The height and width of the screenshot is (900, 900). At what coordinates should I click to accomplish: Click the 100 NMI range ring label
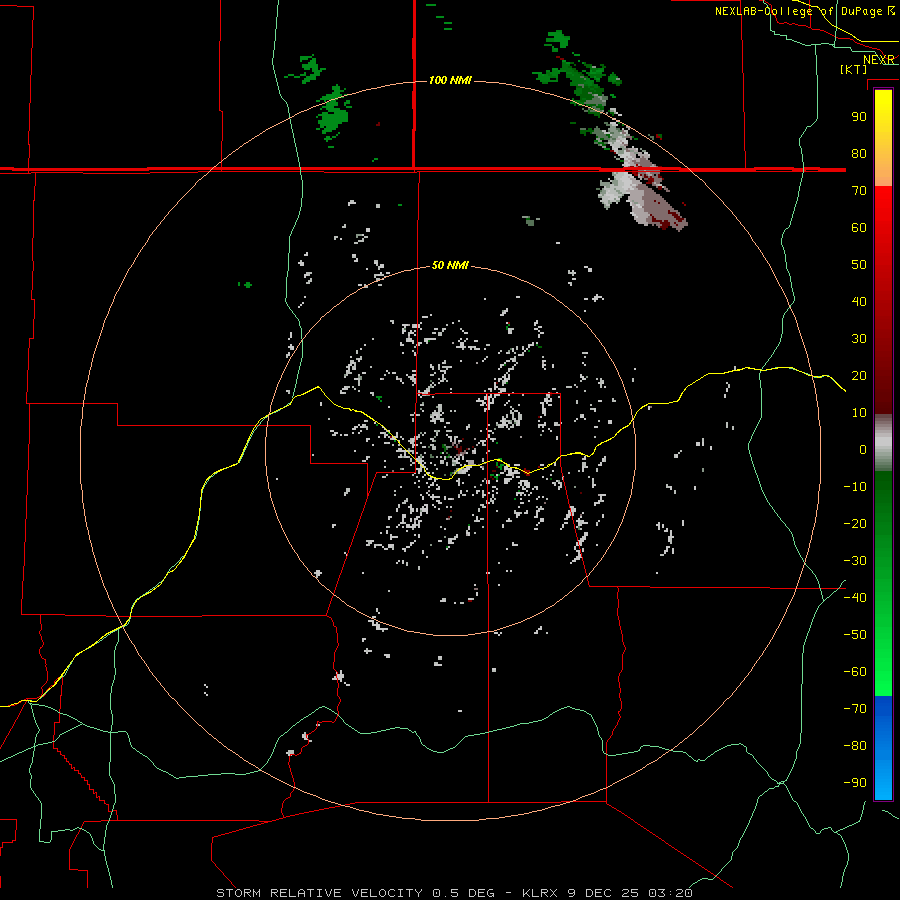click(450, 80)
